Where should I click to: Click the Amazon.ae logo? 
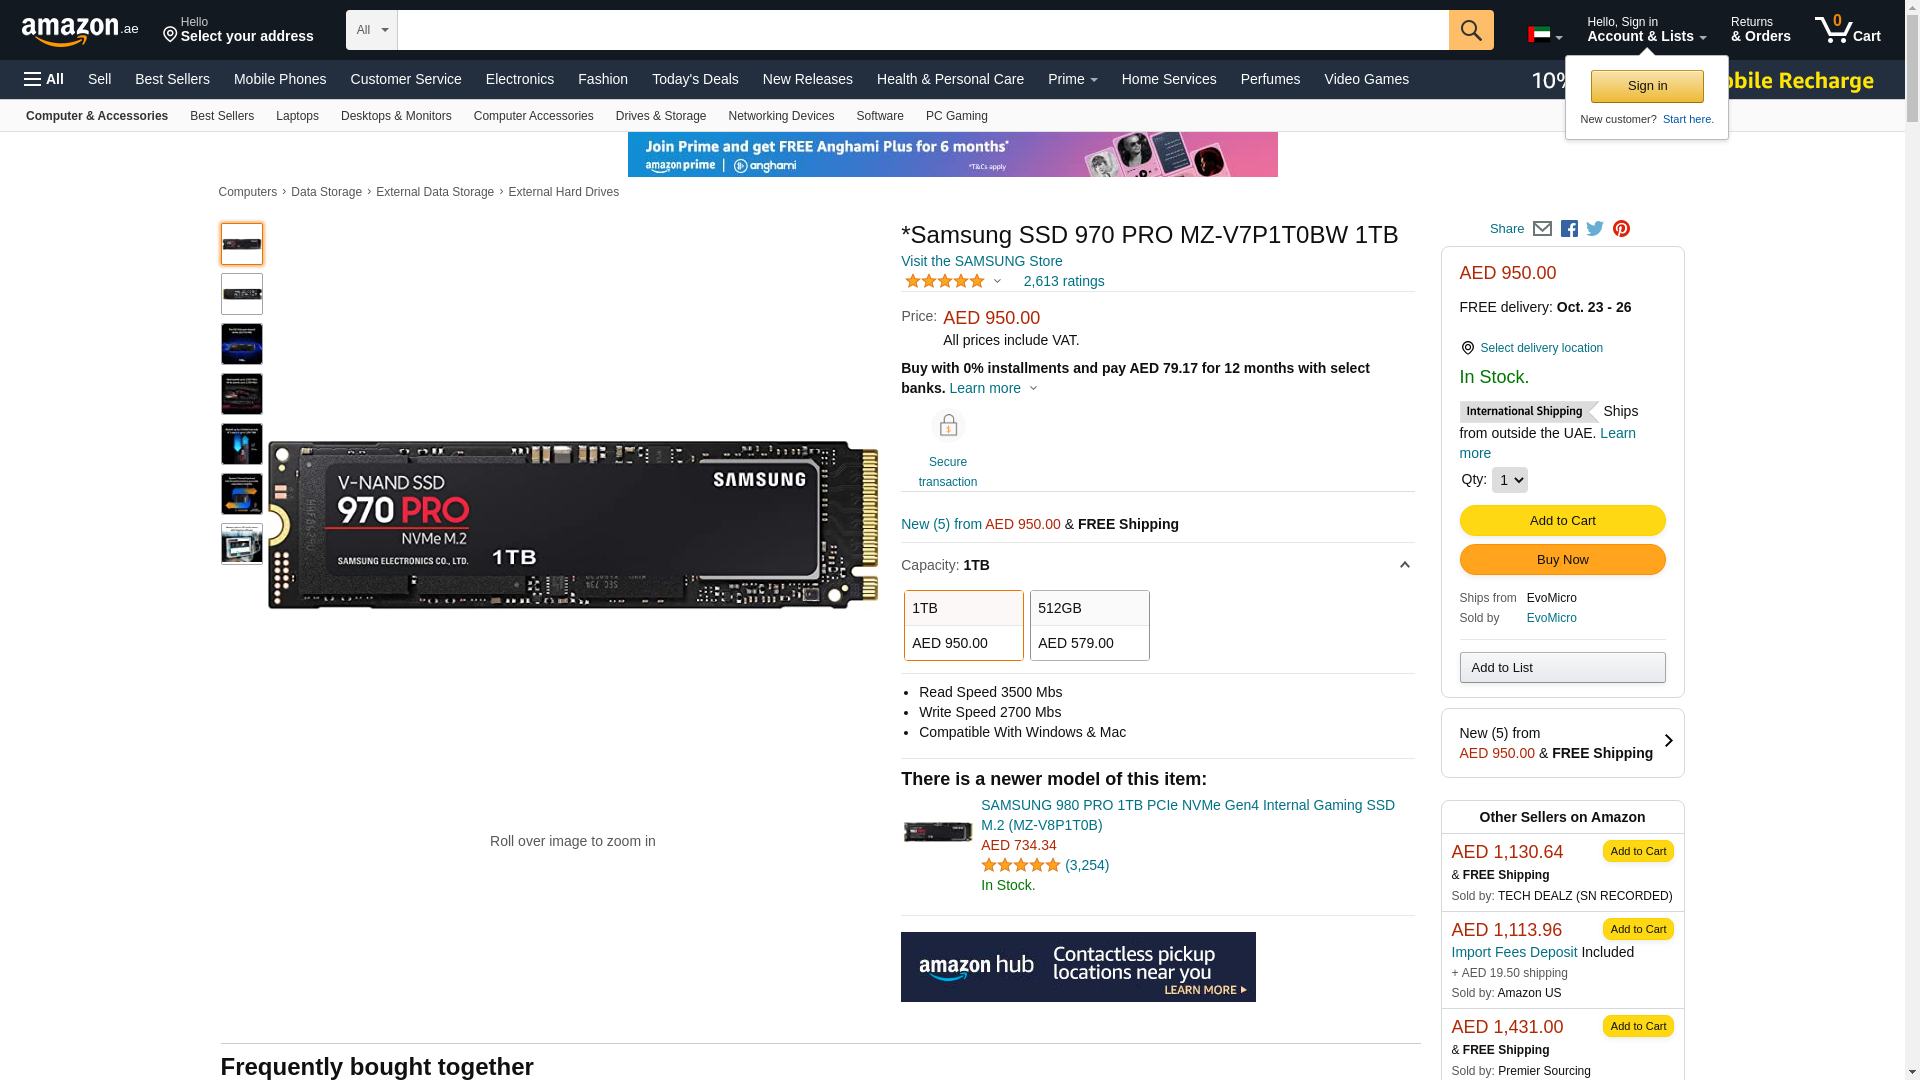tap(80, 31)
